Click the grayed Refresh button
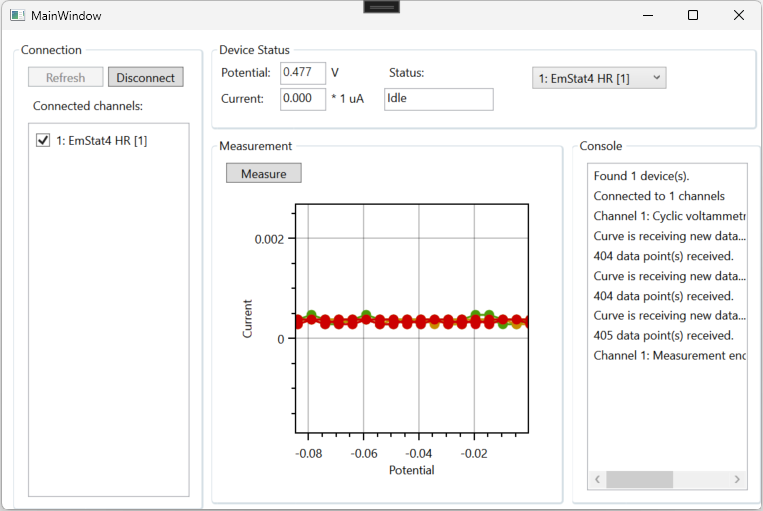Screen dimensions: 763x511 coord(65,77)
